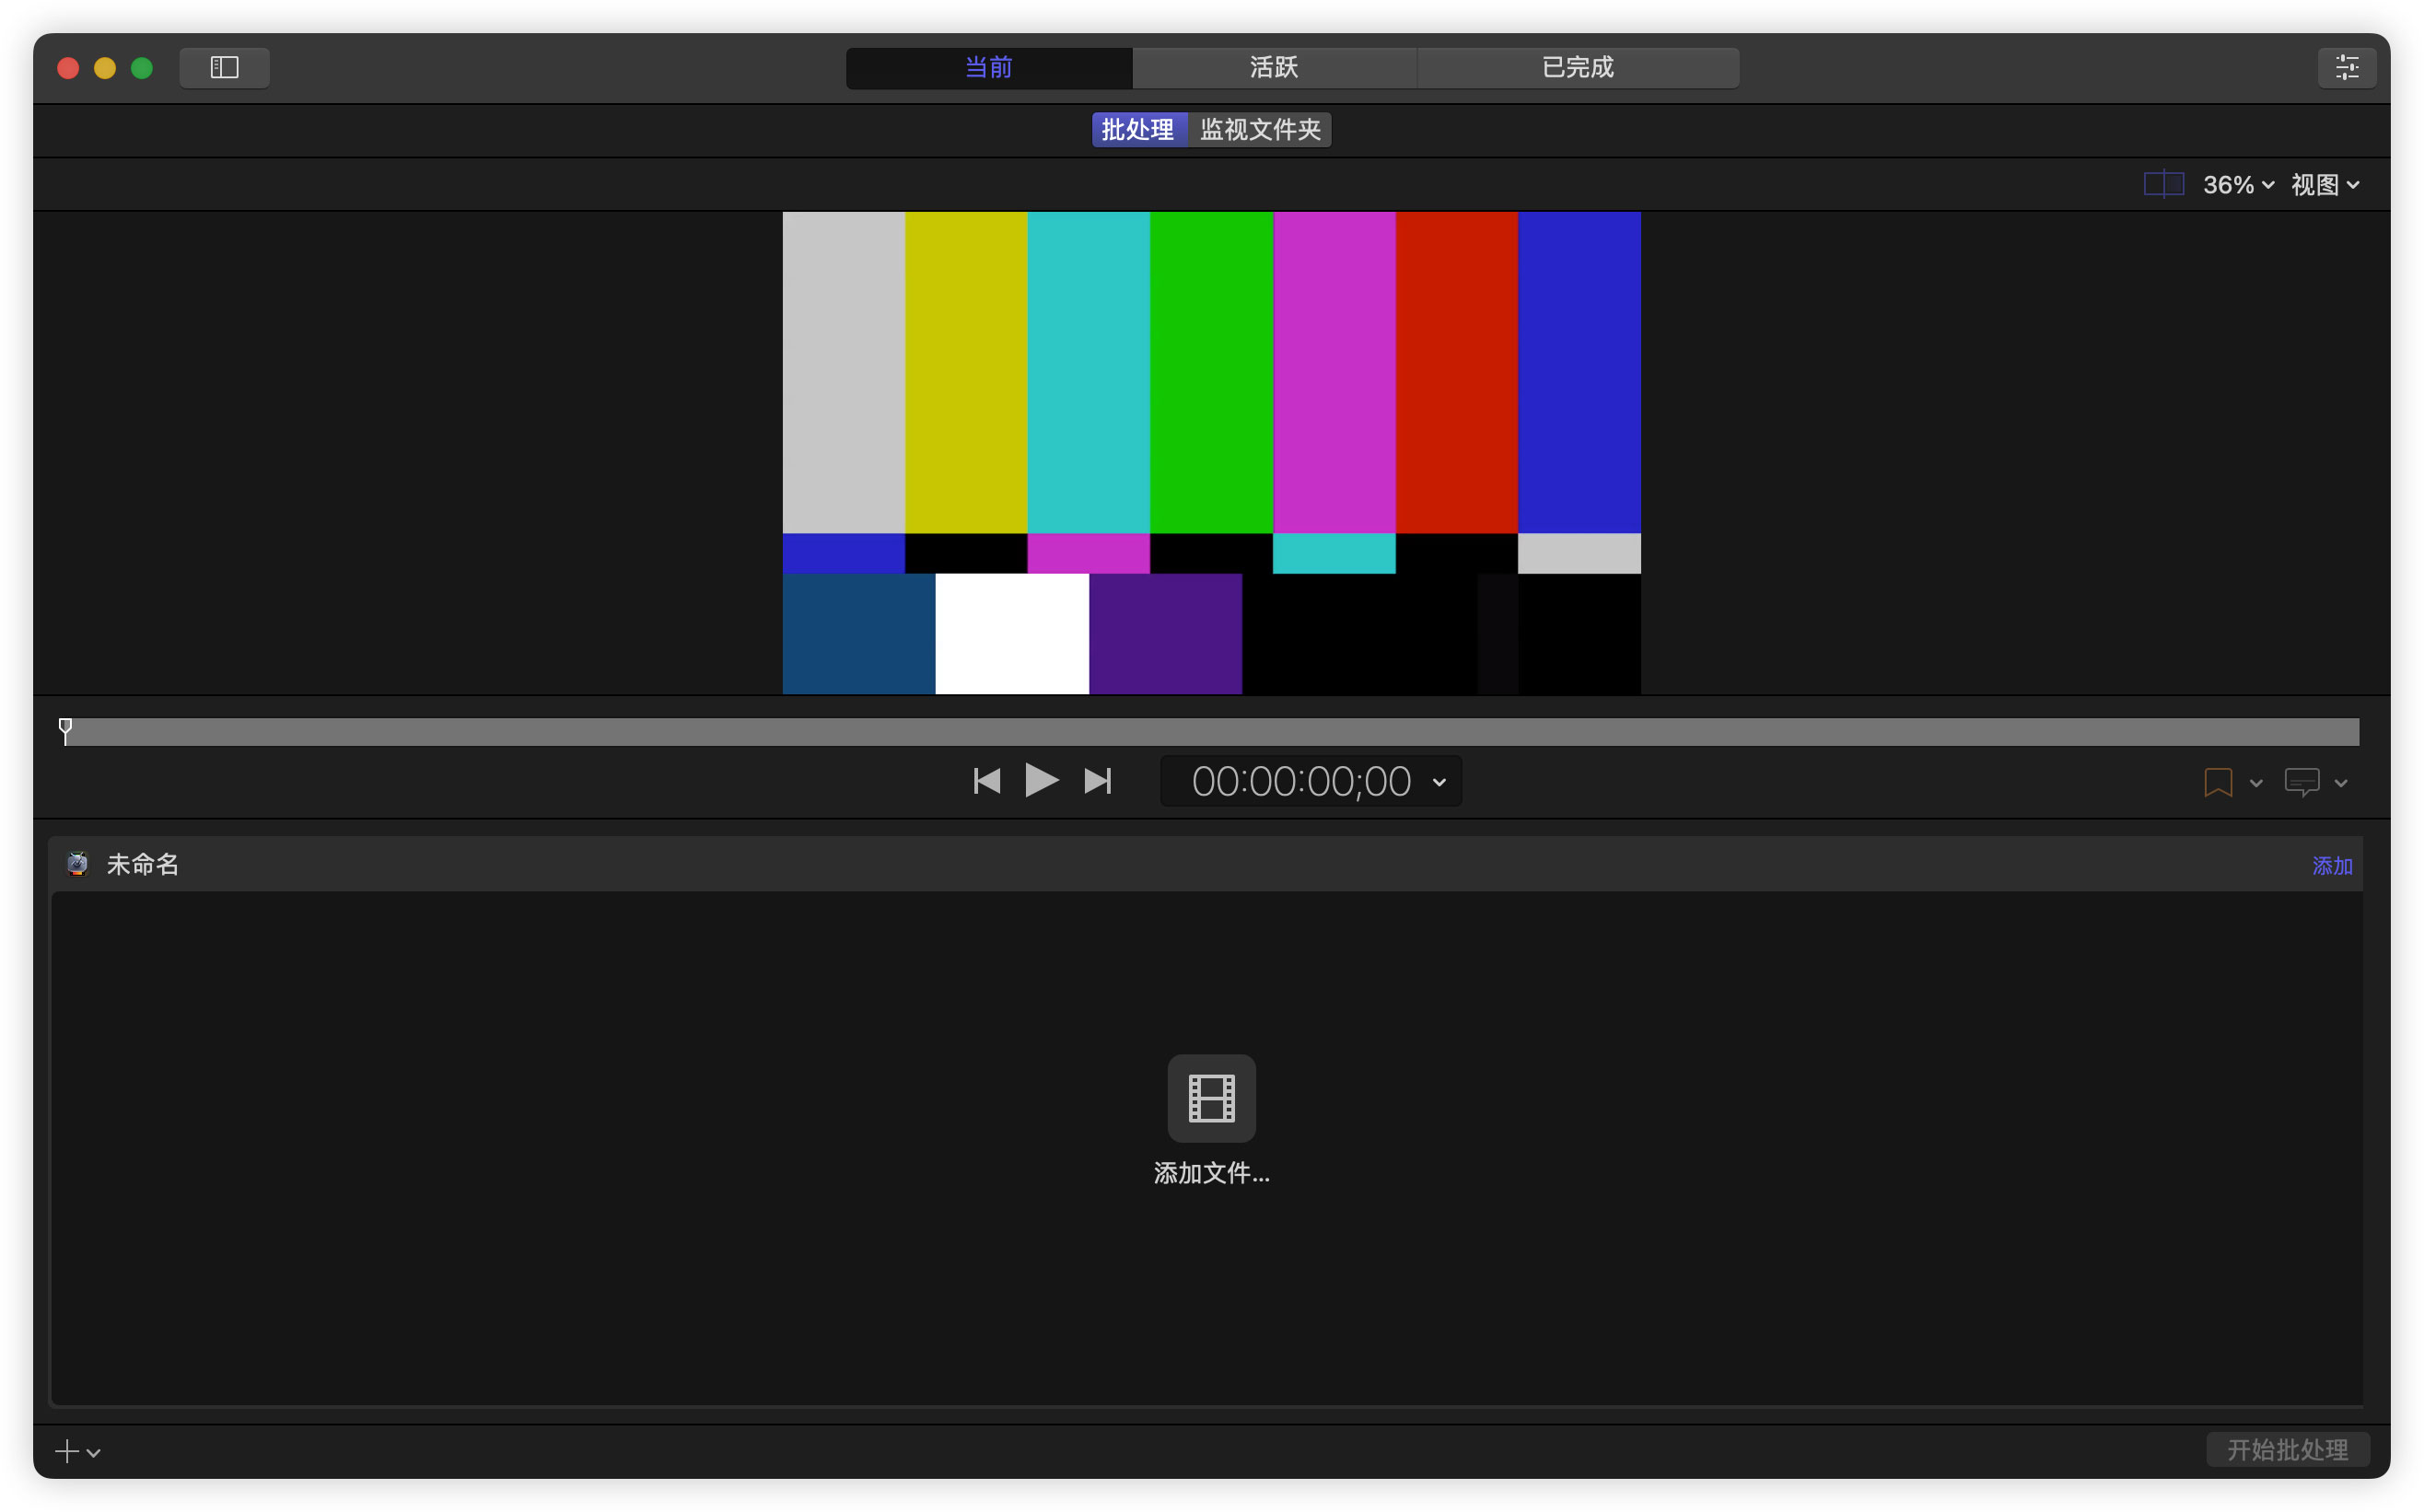
Task: Select the 未命名 batch title
Action: tap(142, 864)
